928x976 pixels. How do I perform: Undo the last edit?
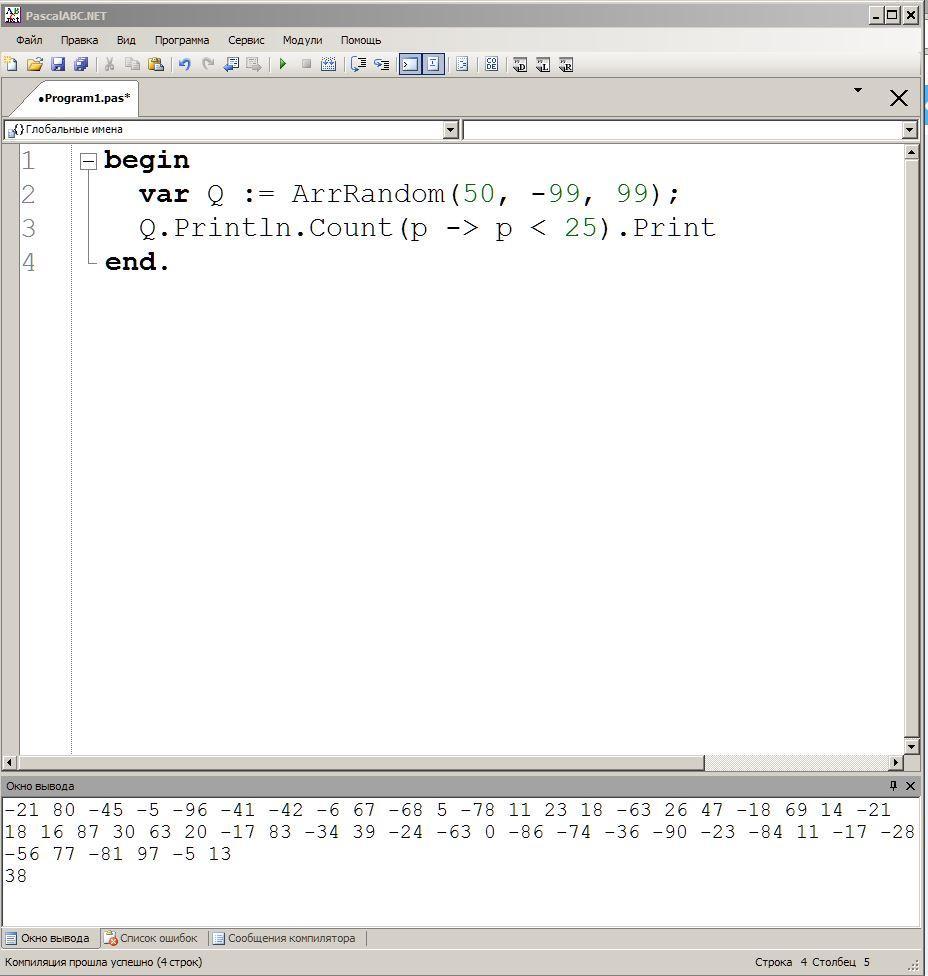coord(184,64)
